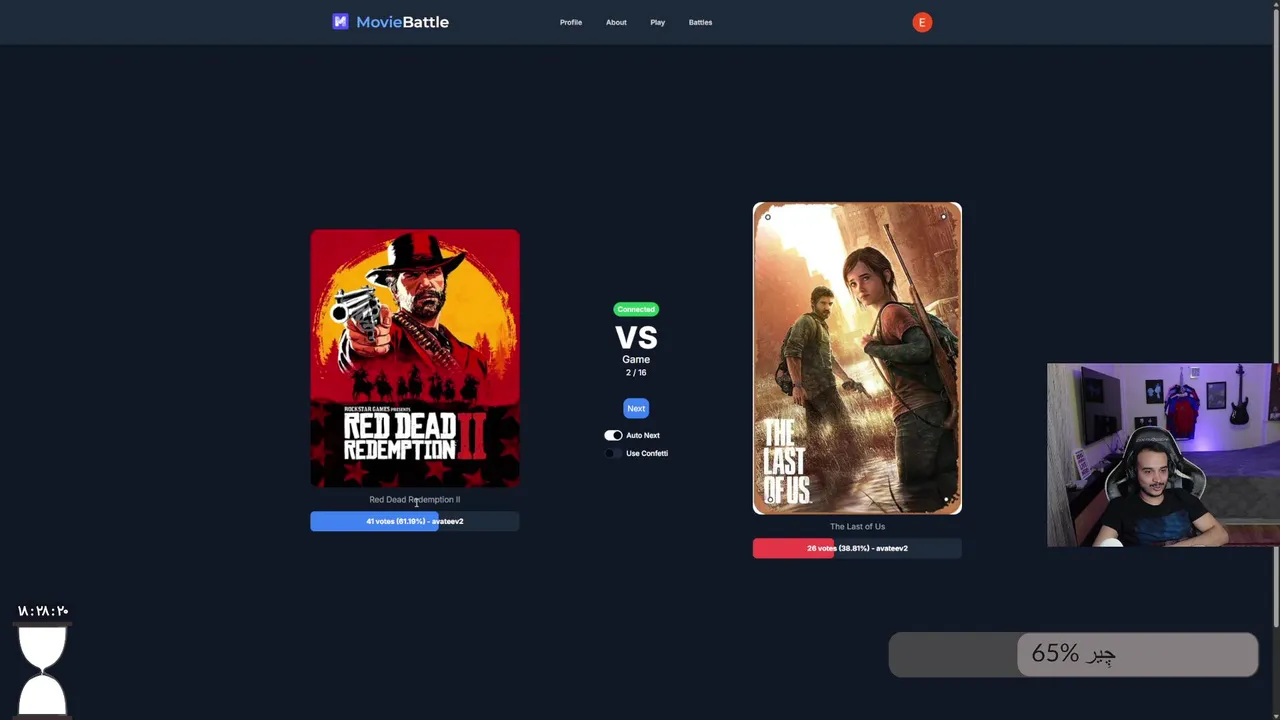Open the Profile menu item
The height and width of the screenshot is (720, 1280).
pos(571,22)
